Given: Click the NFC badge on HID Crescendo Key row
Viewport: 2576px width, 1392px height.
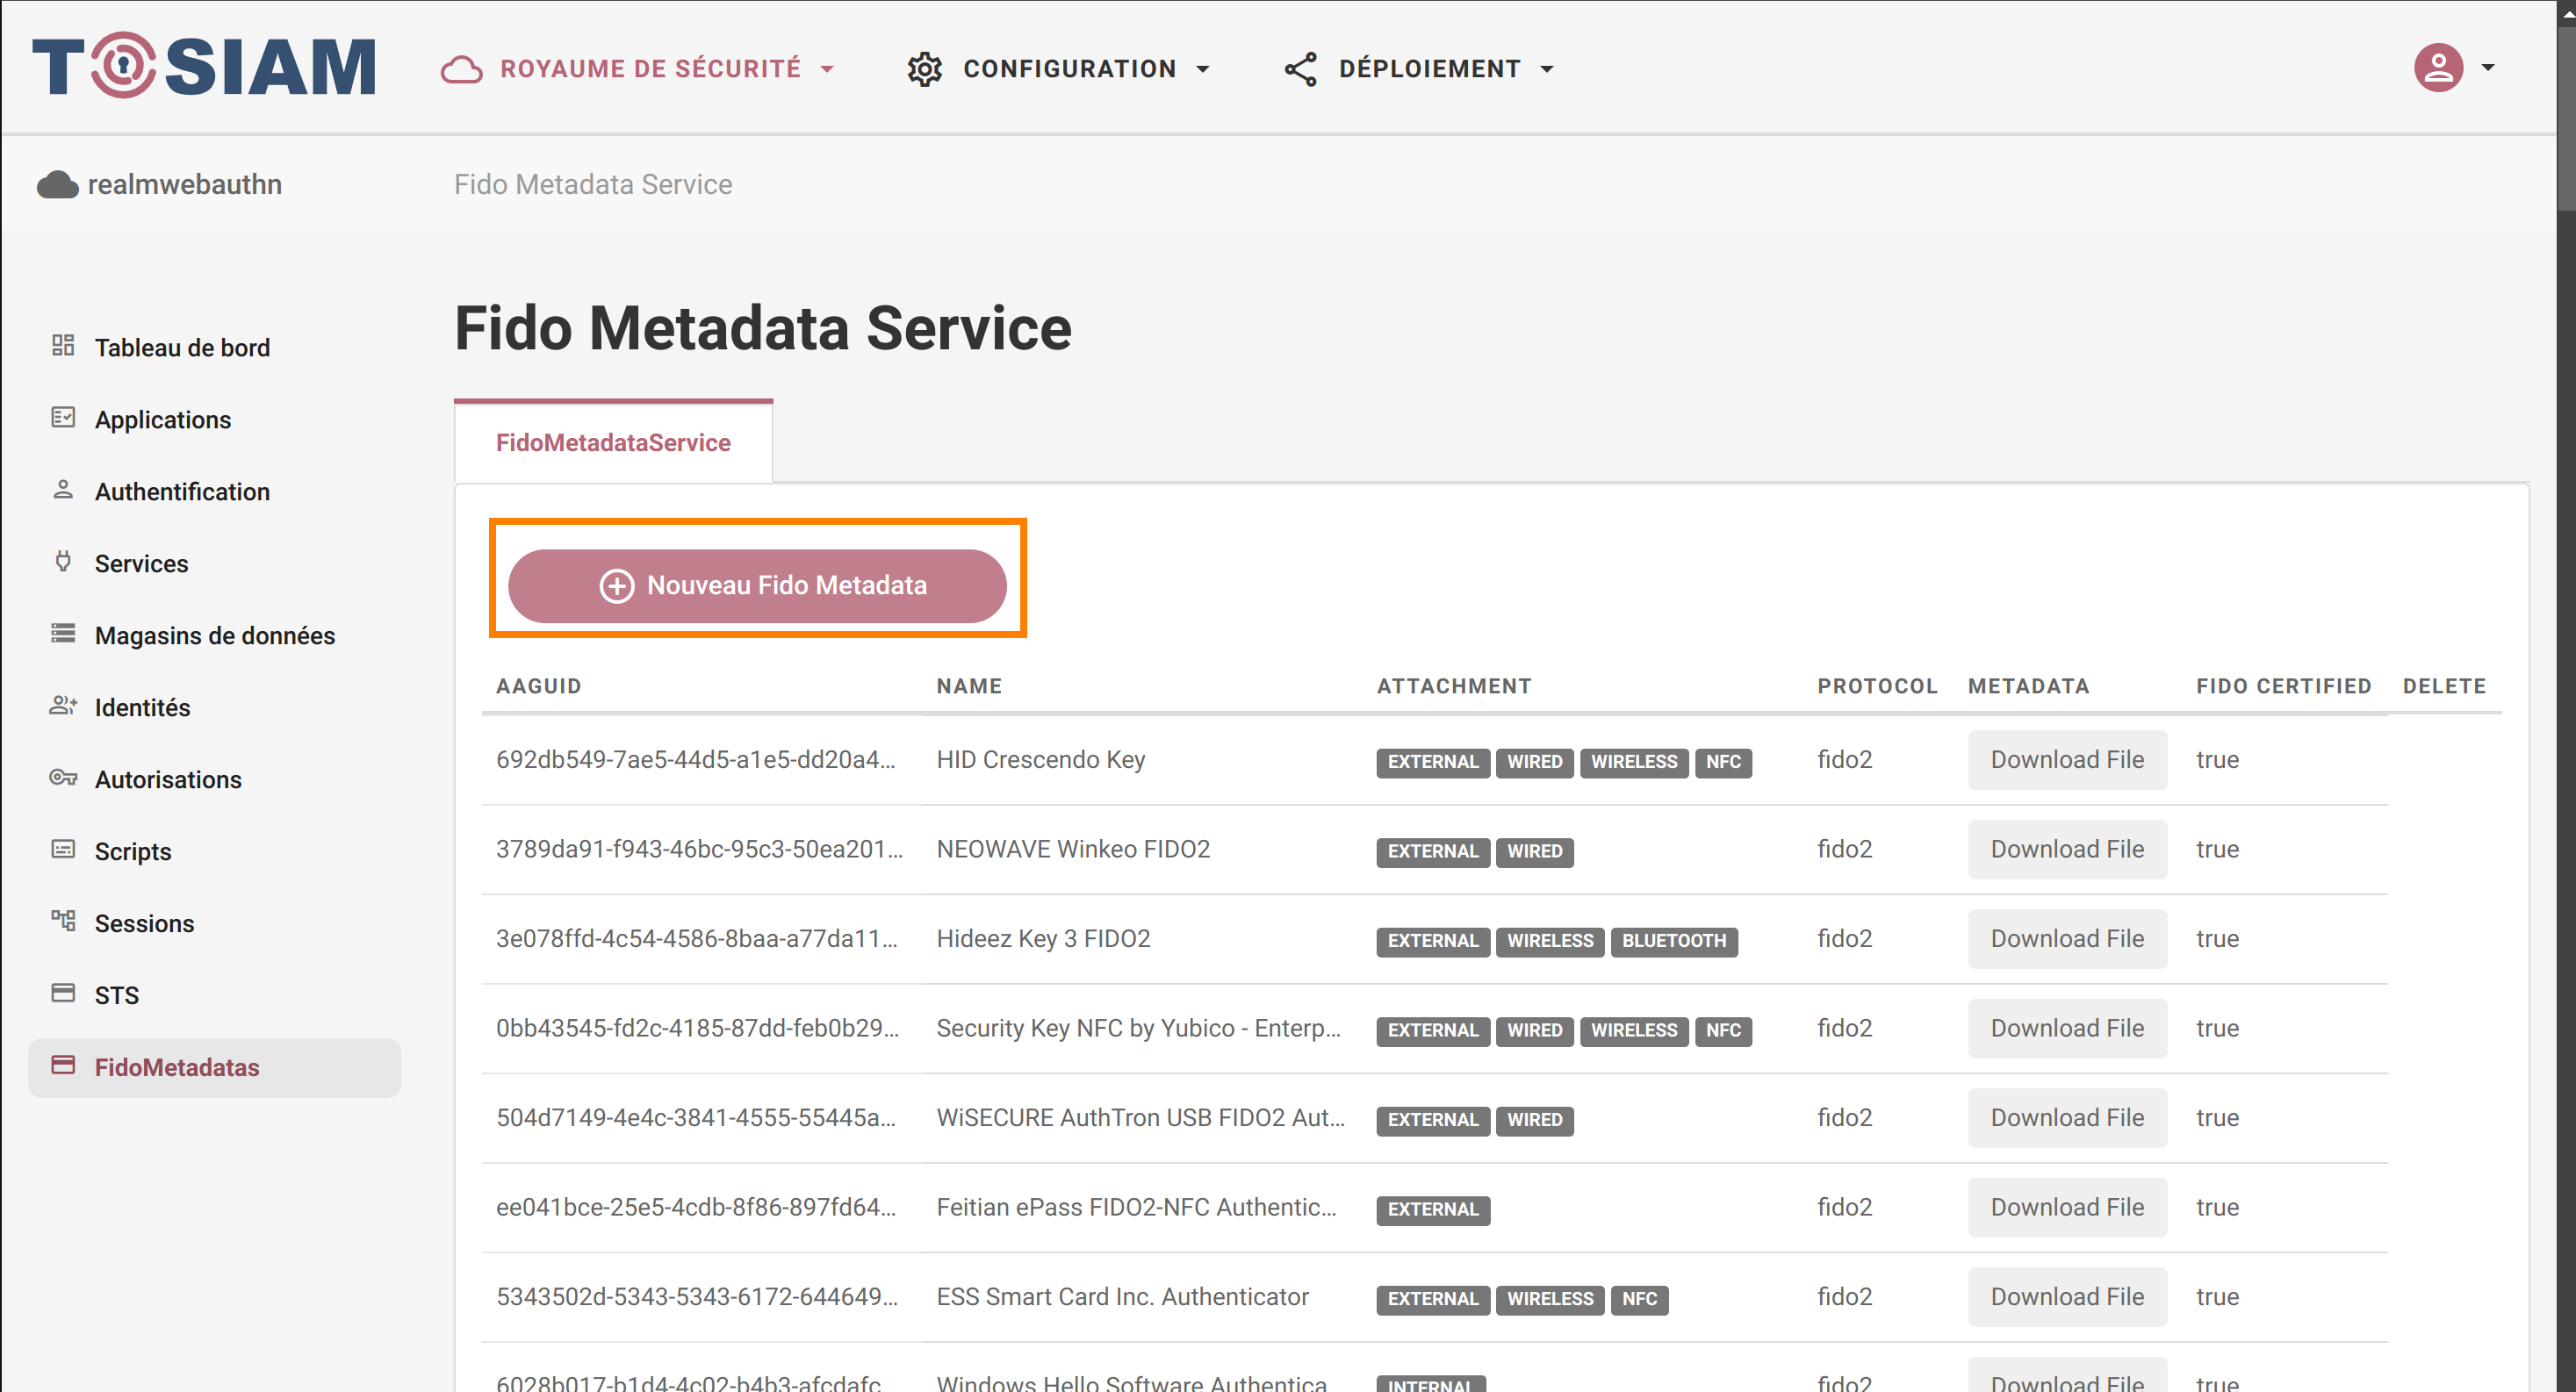Looking at the screenshot, I should [x=1723, y=762].
